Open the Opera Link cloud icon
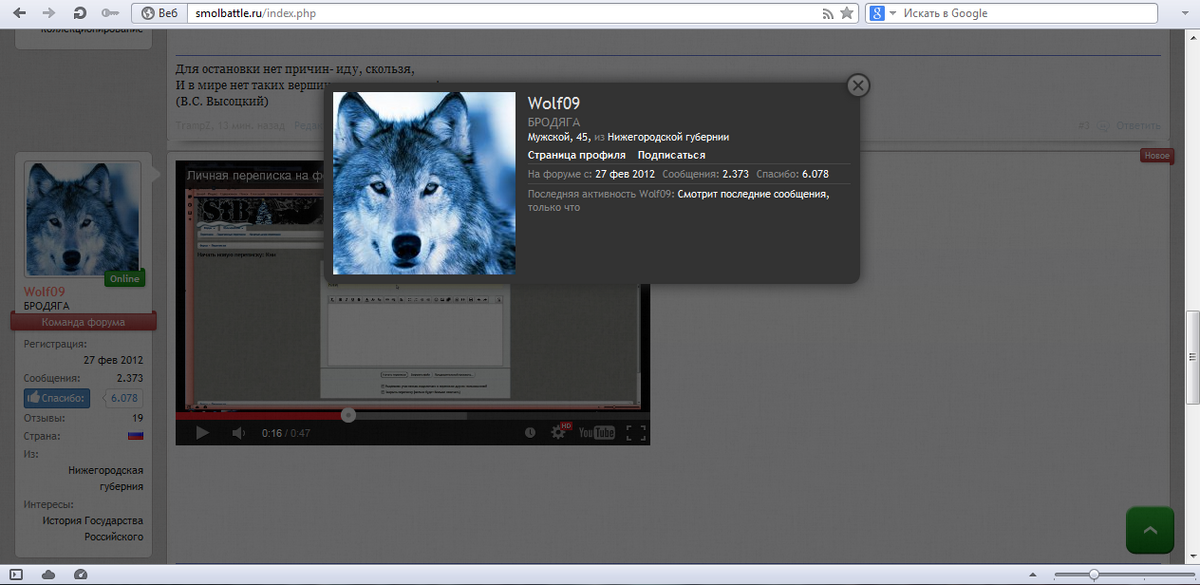The image size is (1200, 585). [48, 574]
